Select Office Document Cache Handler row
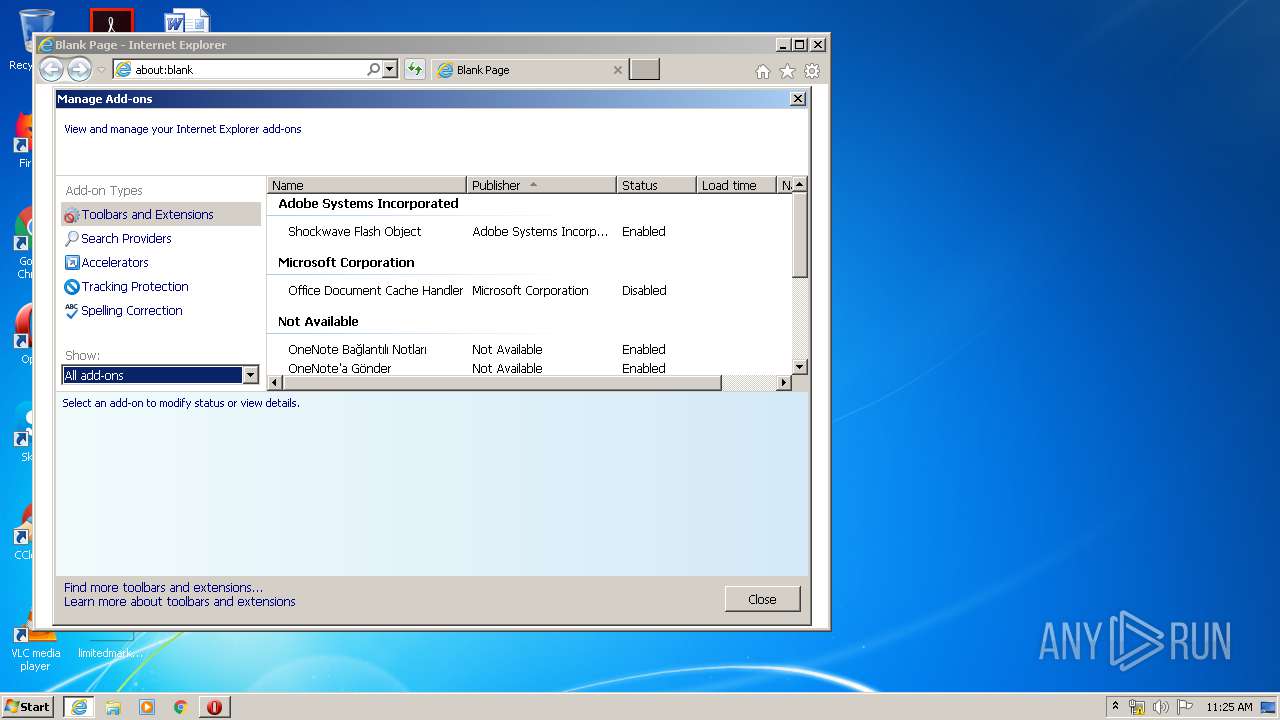Viewport: 1280px width, 720px height. pos(529,290)
